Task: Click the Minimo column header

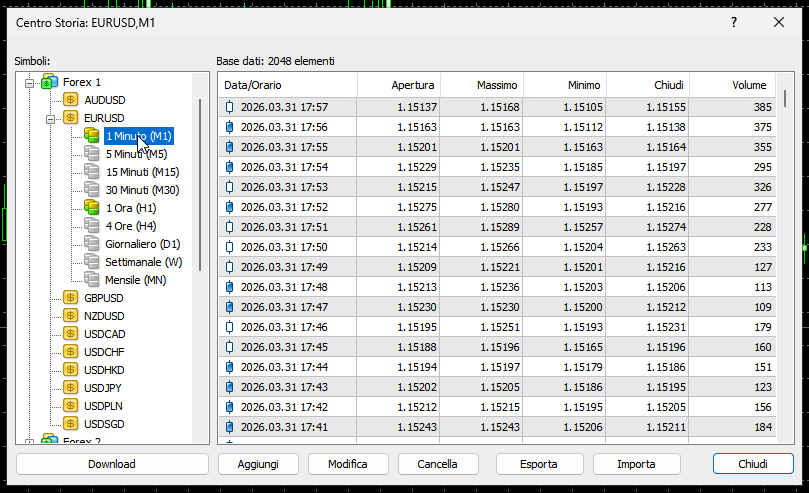Action: (565, 85)
